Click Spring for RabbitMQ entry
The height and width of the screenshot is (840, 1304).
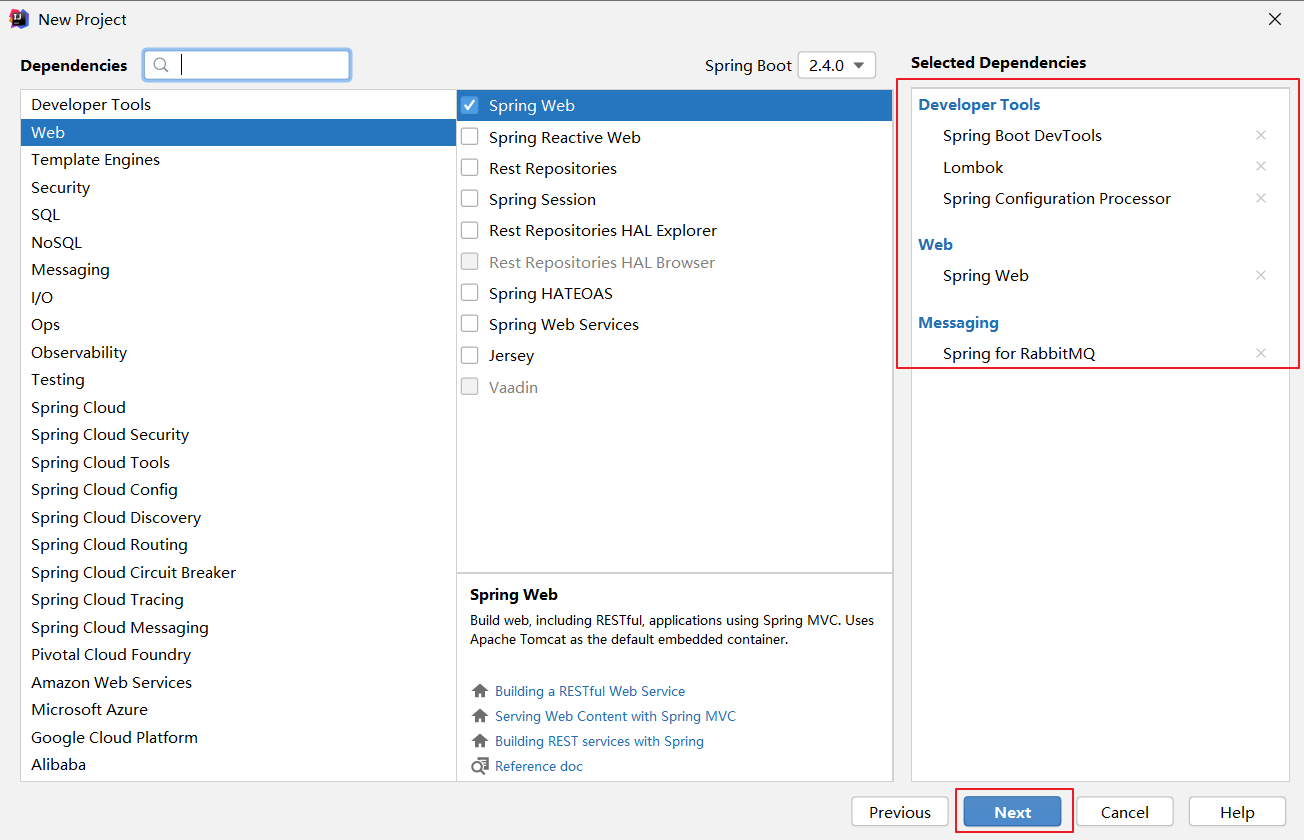click(1019, 353)
